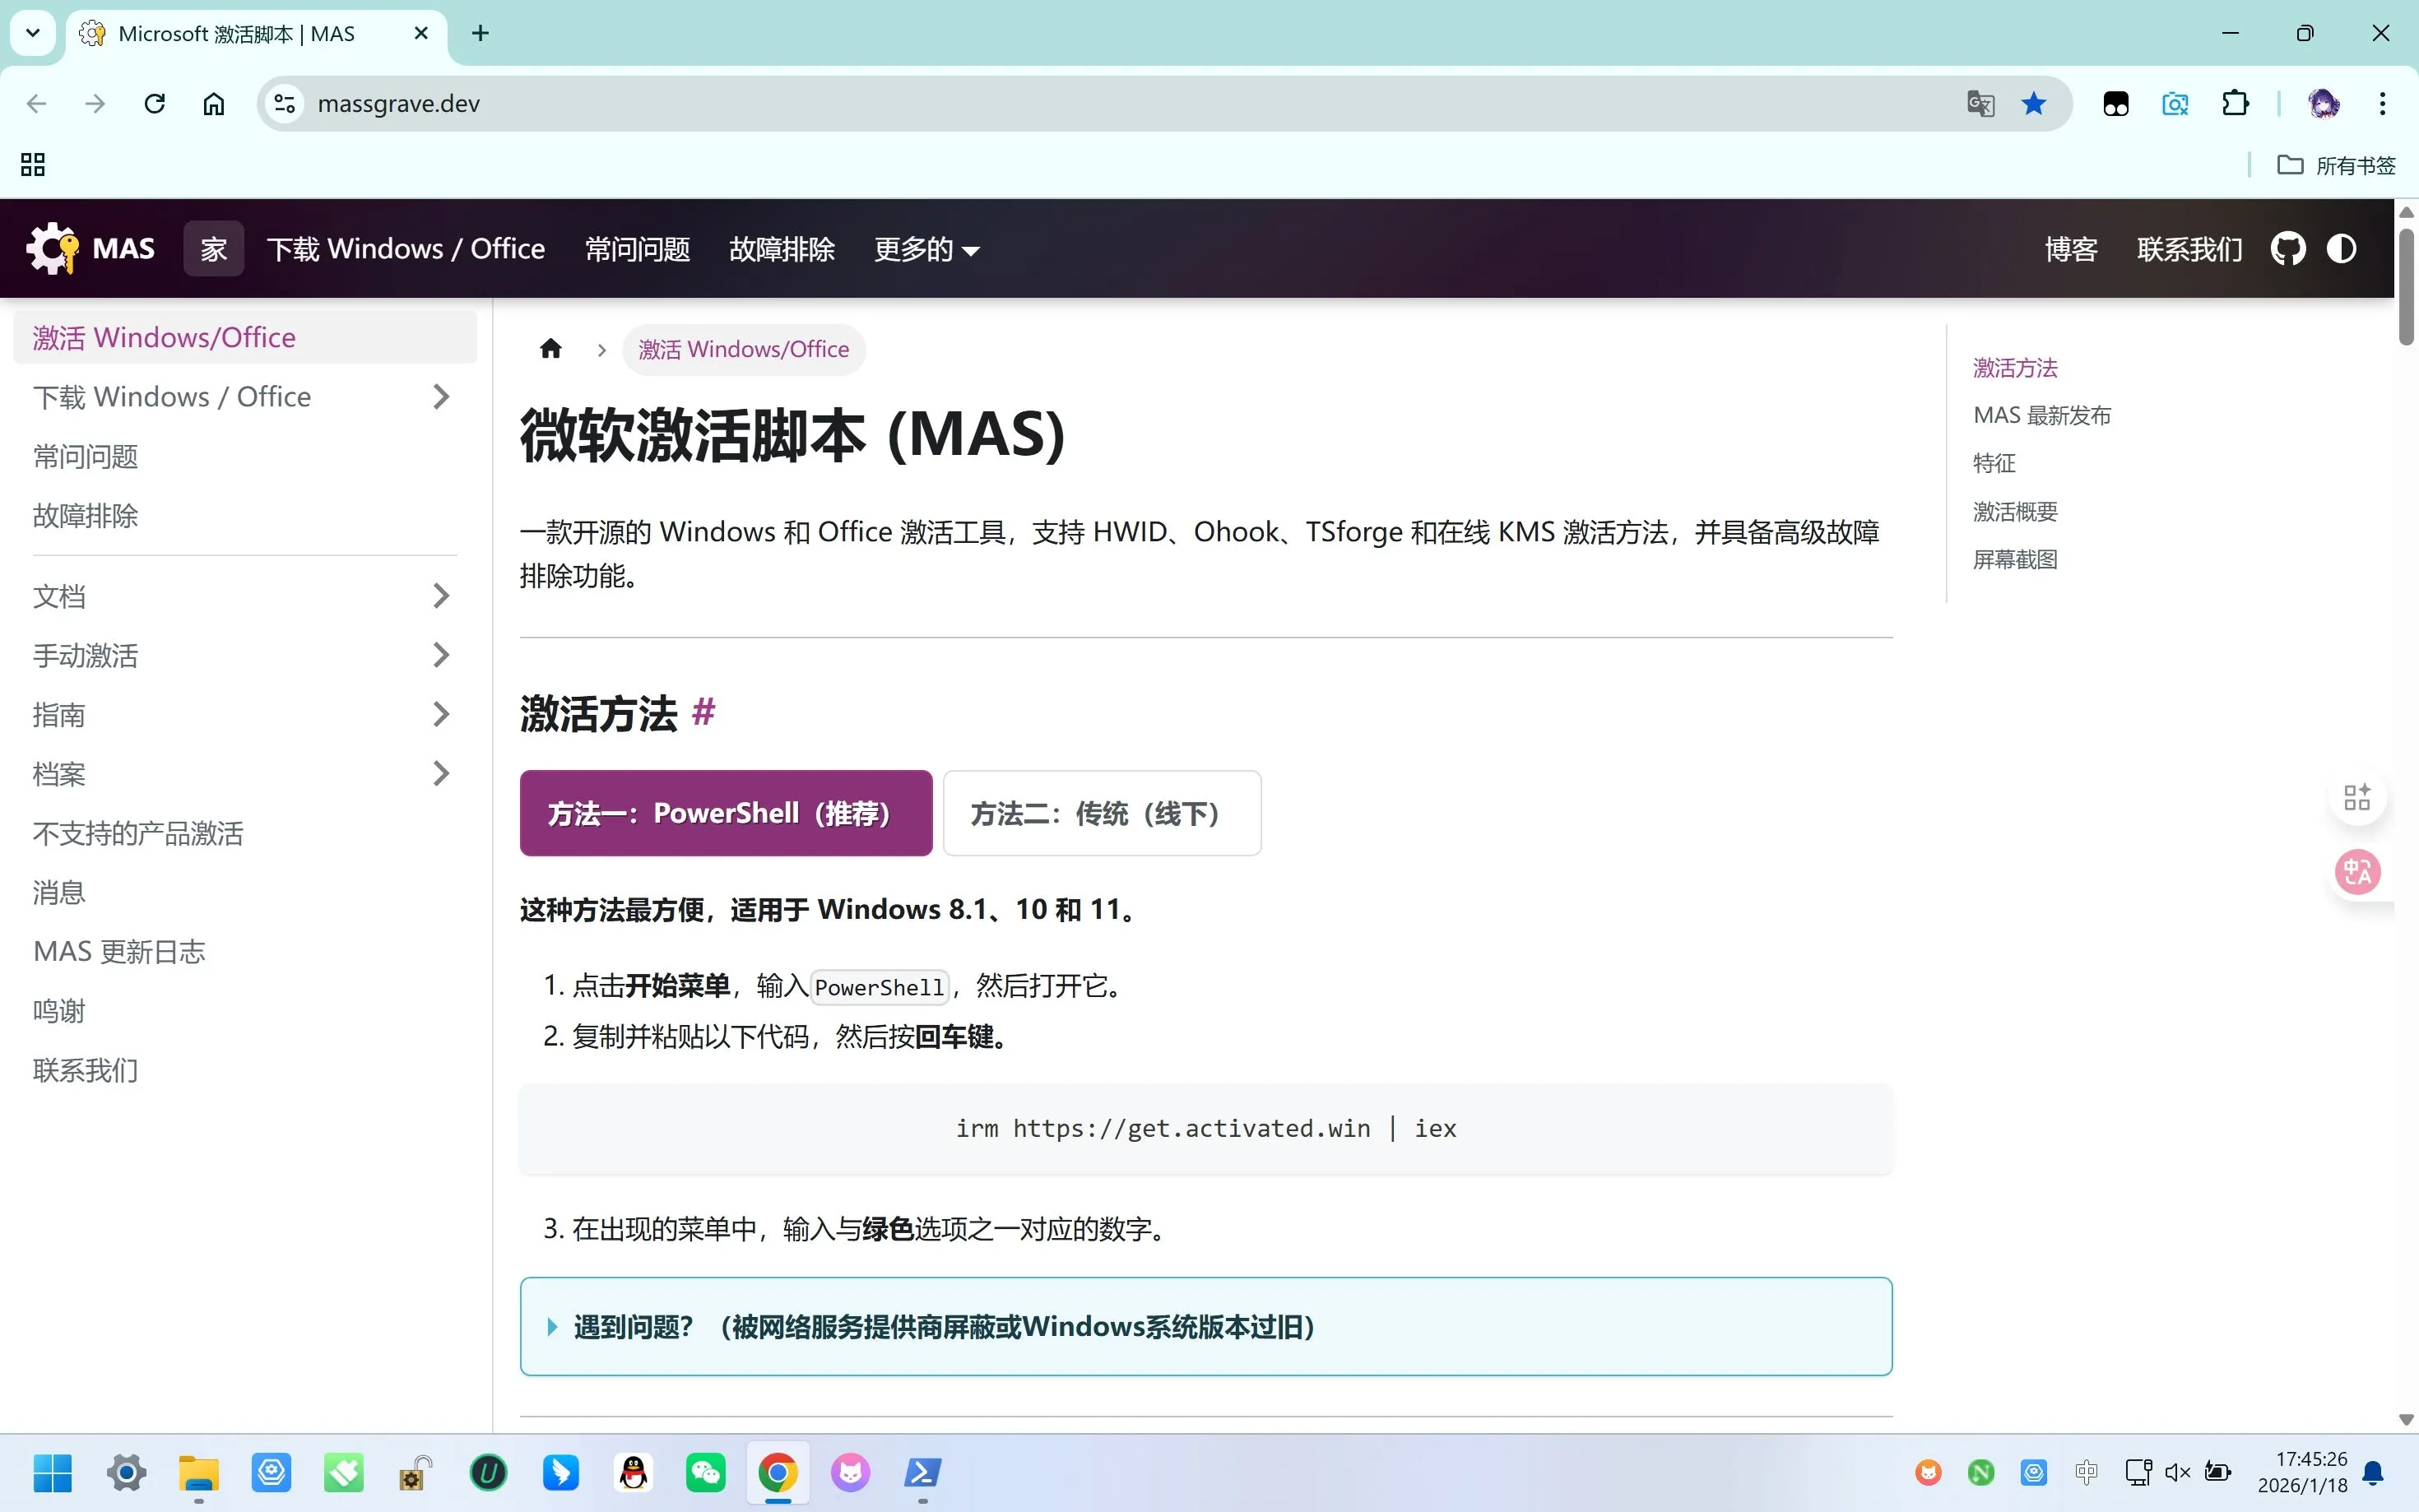Click the Google Translate icon in address bar
The image size is (2419, 1512).
[x=1980, y=104]
